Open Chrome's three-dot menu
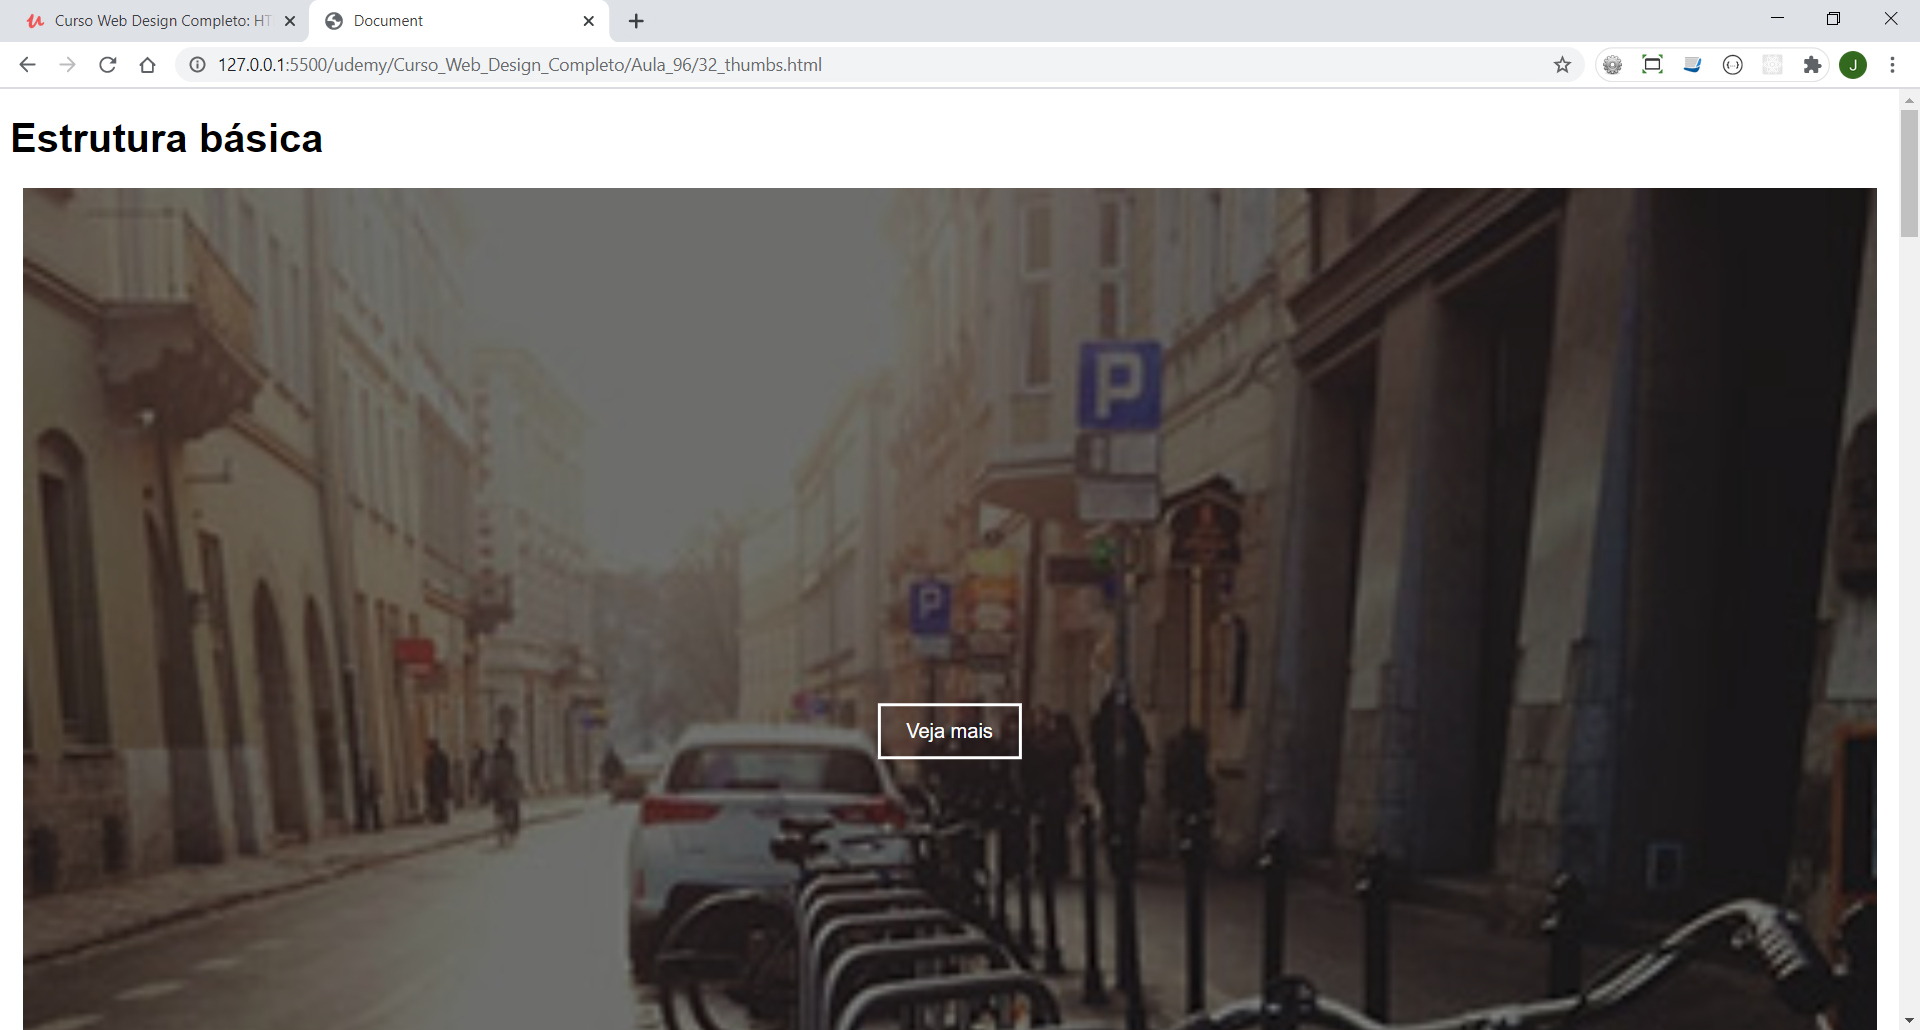The width and height of the screenshot is (1920, 1030). pyautogui.click(x=1892, y=65)
